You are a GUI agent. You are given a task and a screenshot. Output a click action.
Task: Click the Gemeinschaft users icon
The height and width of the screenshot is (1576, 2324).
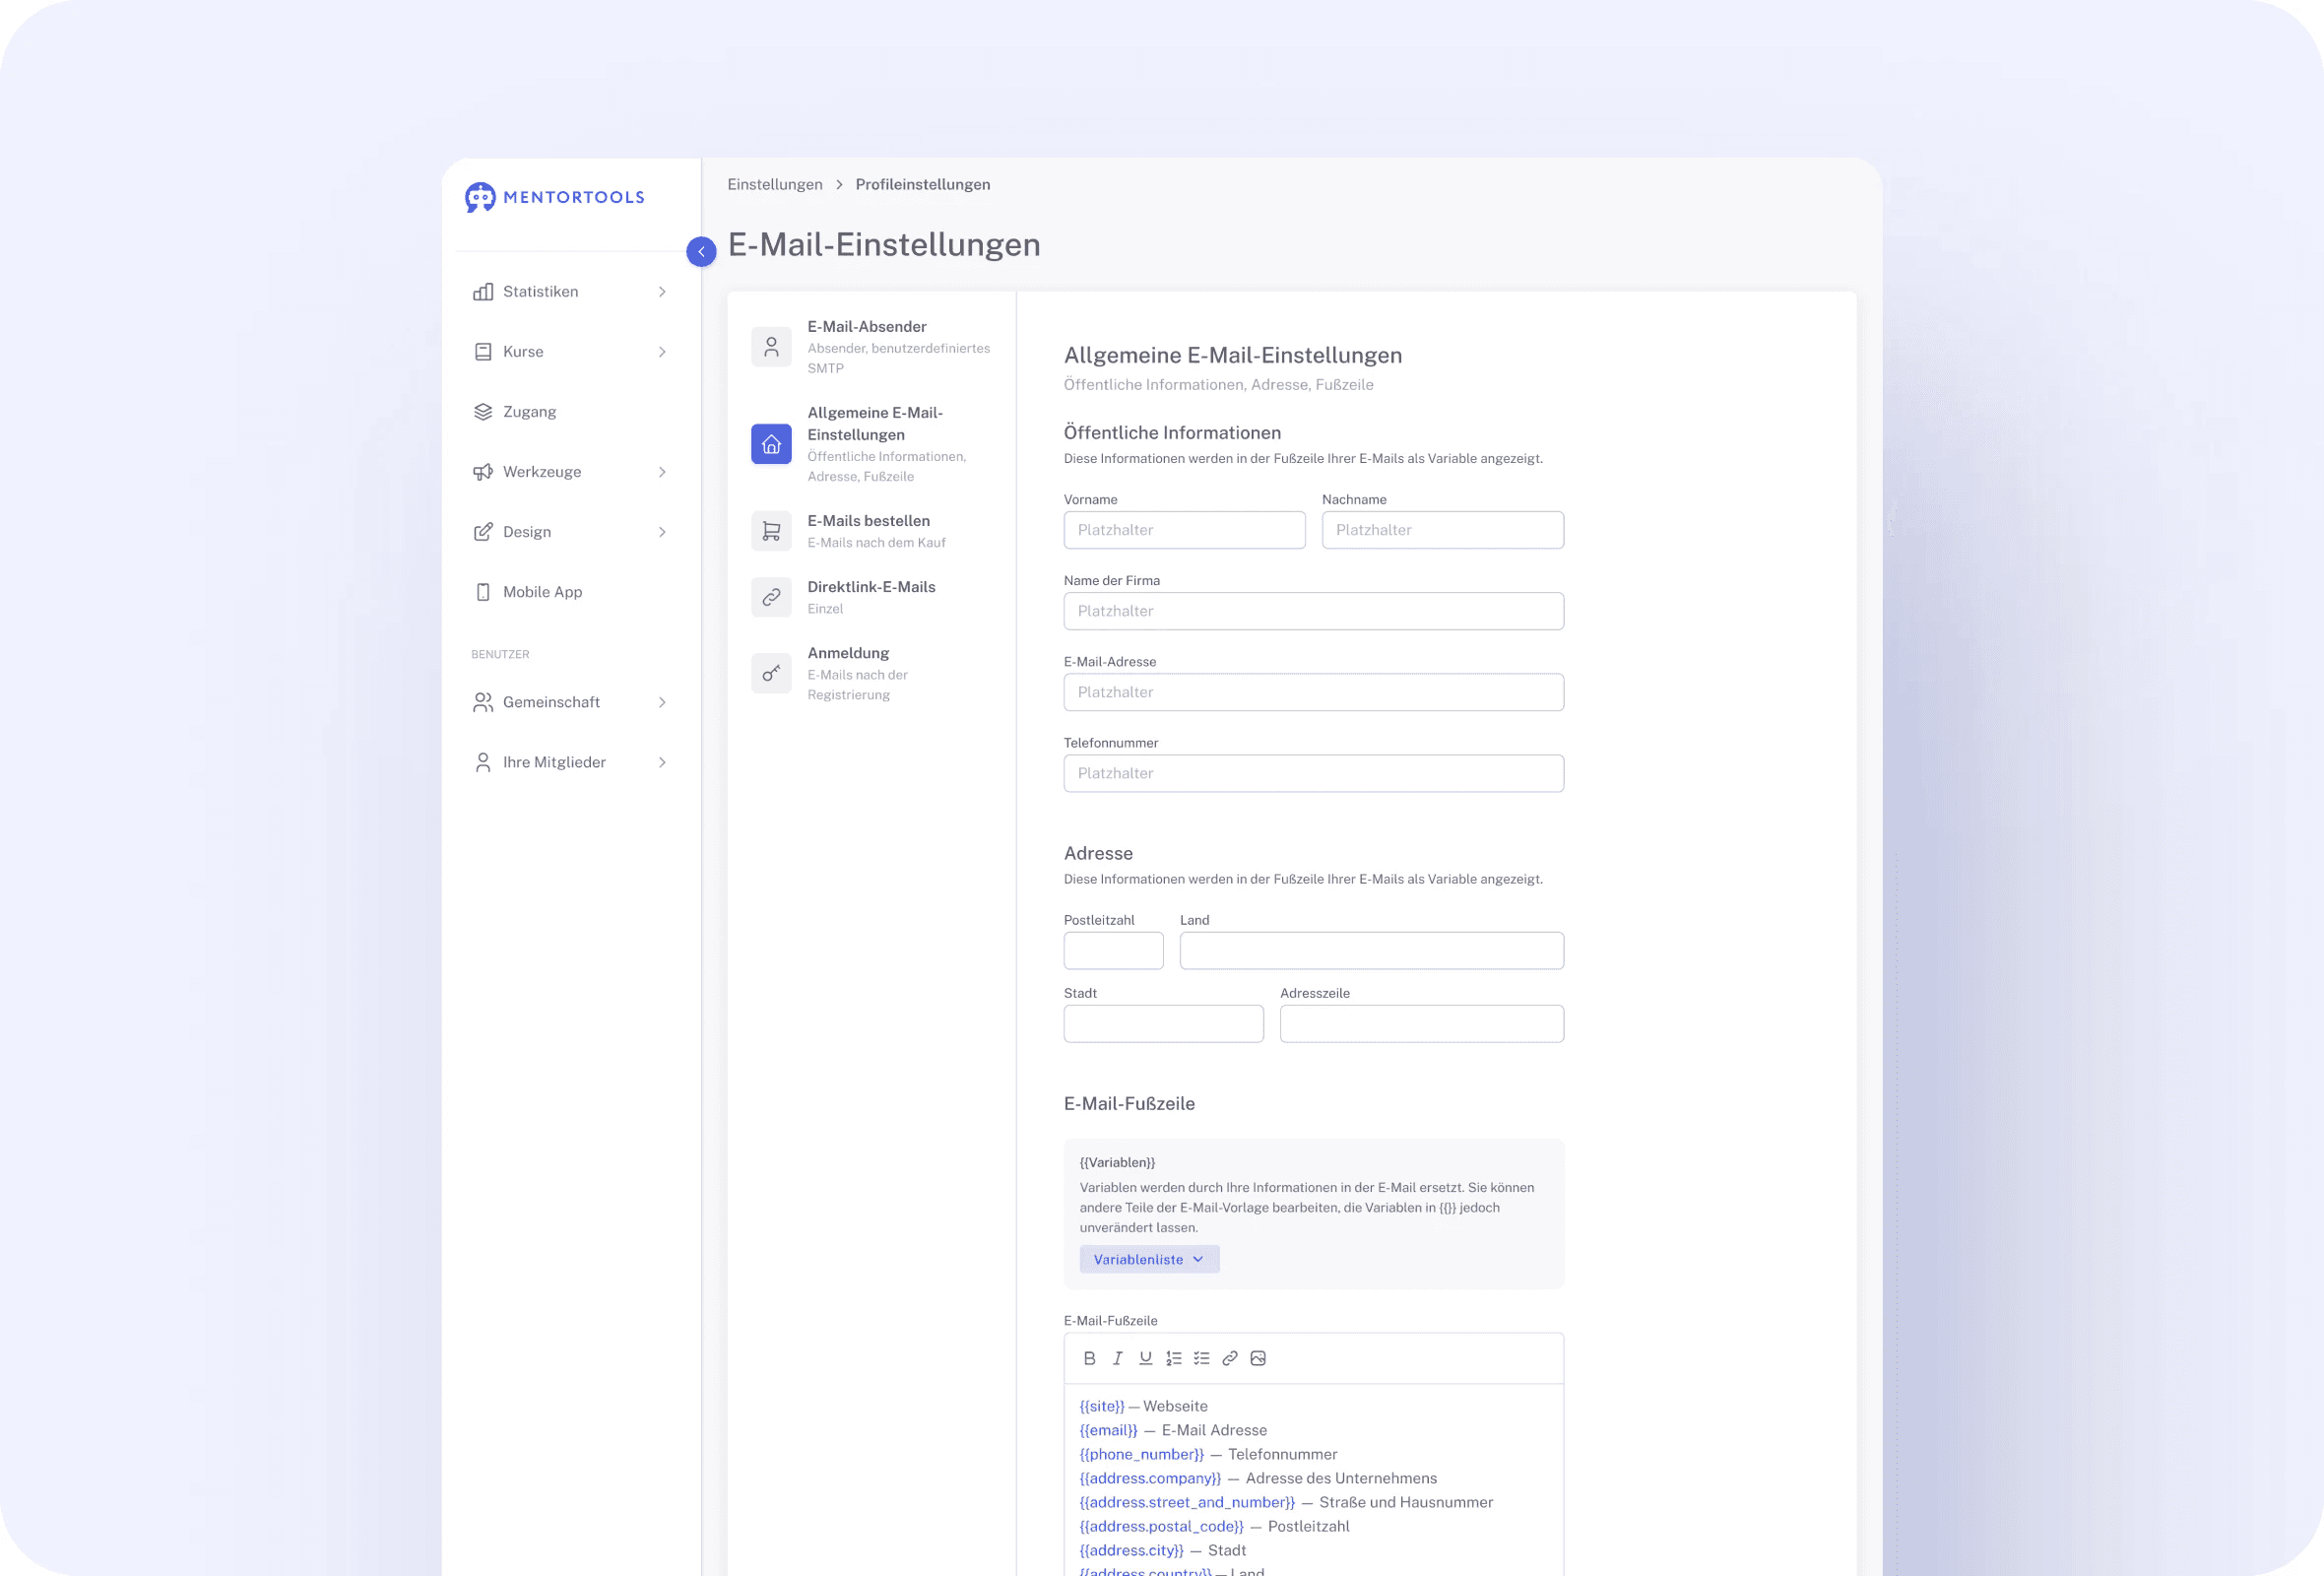(483, 702)
